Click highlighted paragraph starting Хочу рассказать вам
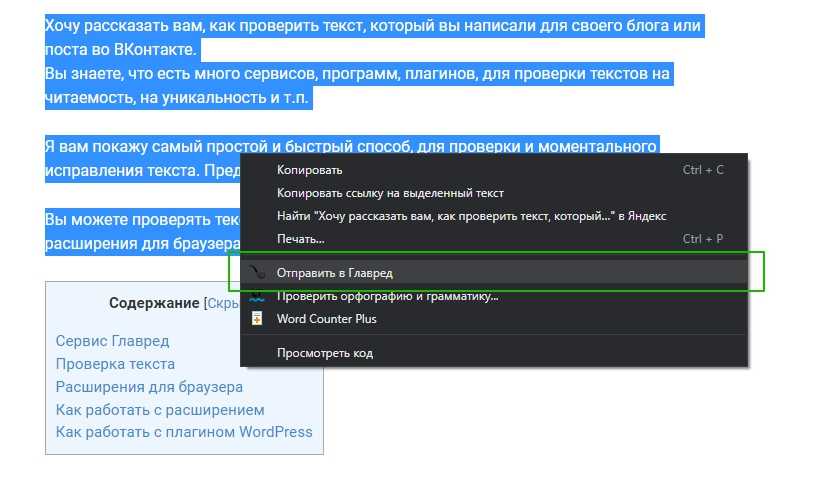This screenshot has width=821, height=478. 372,26
